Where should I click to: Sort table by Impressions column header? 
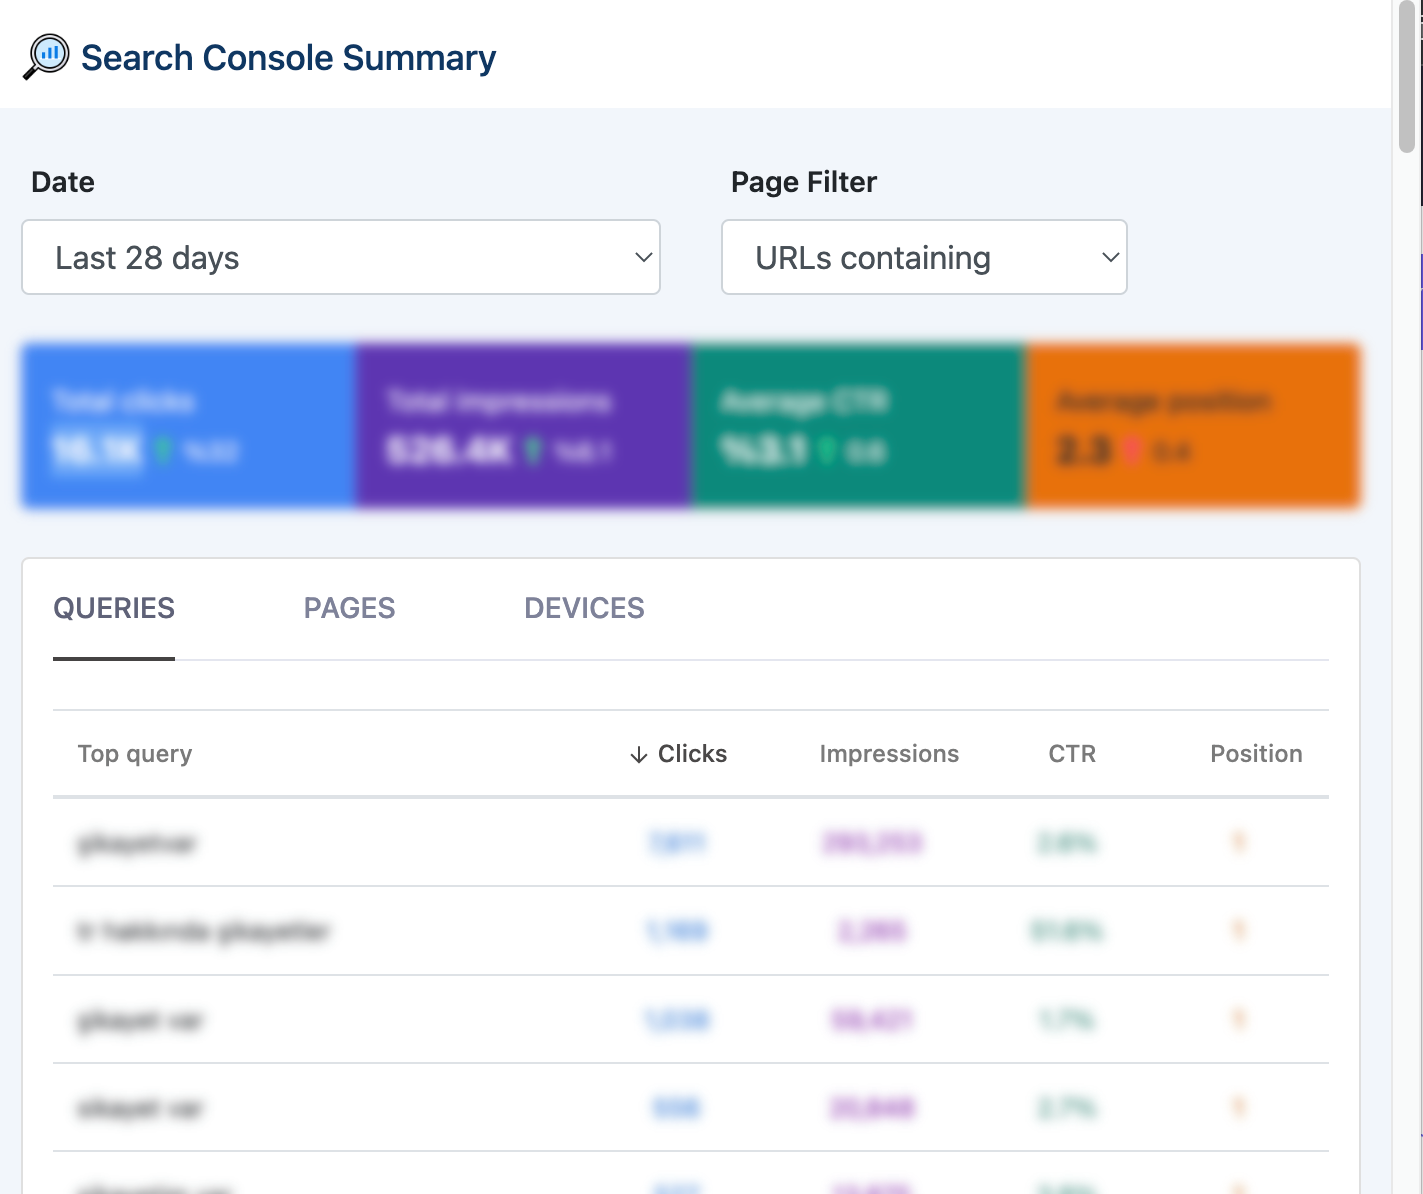click(x=888, y=754)
